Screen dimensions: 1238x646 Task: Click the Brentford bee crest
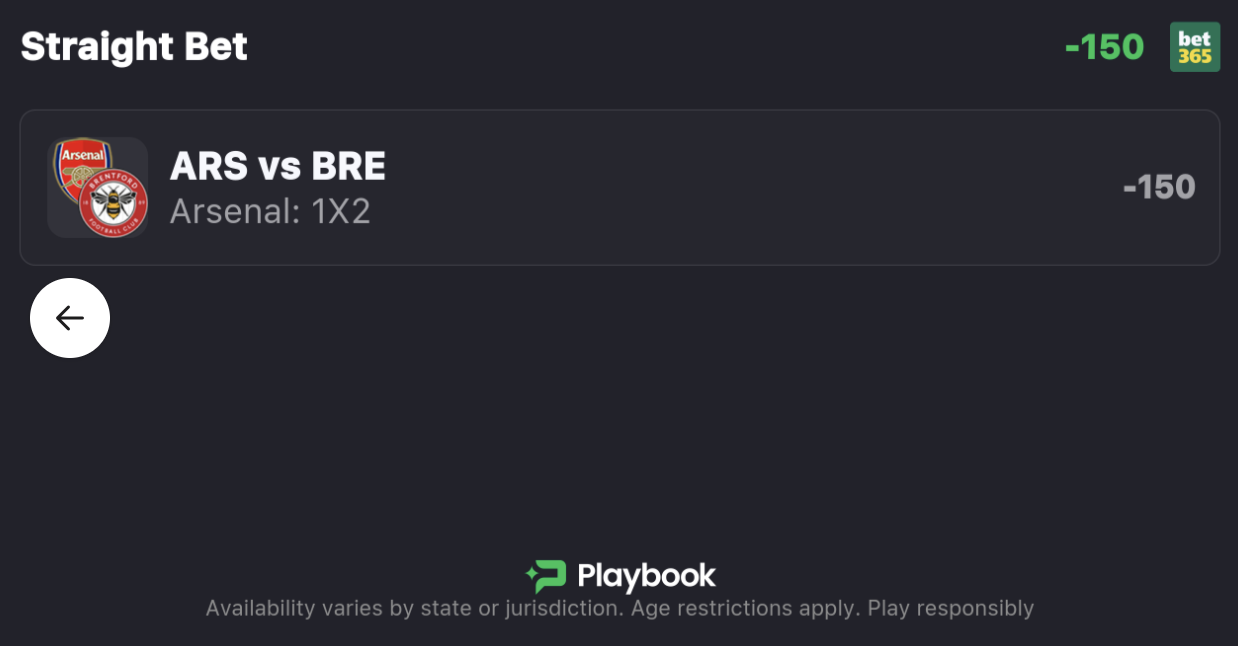click(114, 206)
